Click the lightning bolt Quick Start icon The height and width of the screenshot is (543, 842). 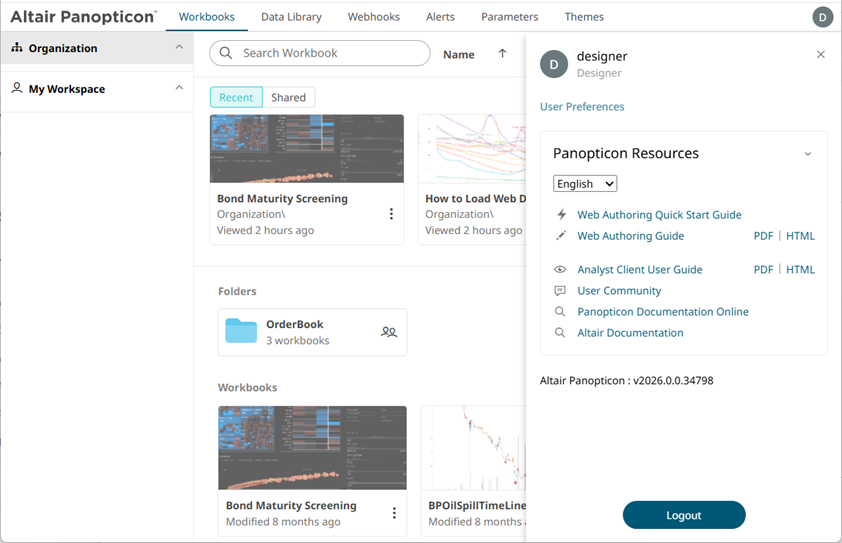561,215
